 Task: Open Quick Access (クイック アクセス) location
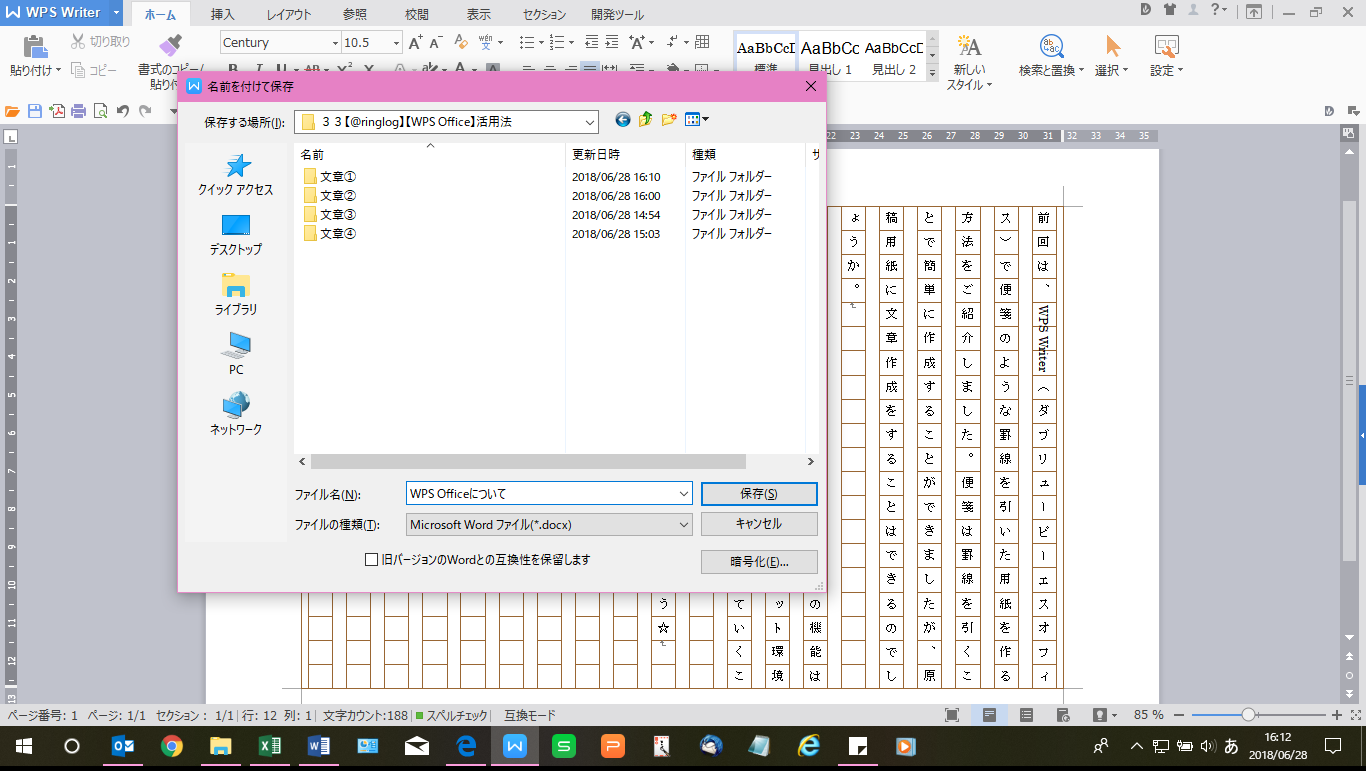236,175
